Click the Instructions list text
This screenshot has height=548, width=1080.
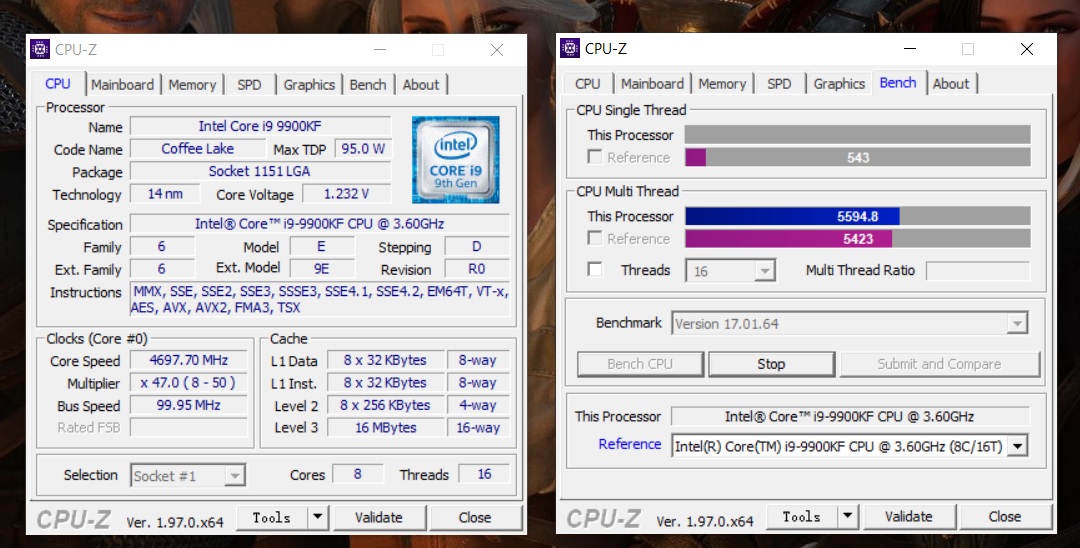click(320, 299)
